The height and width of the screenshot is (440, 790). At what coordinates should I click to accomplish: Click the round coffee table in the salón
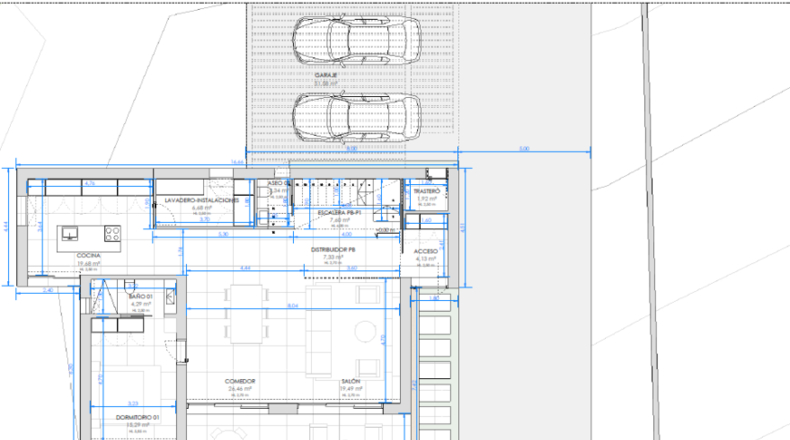click(x=365, y=331)
